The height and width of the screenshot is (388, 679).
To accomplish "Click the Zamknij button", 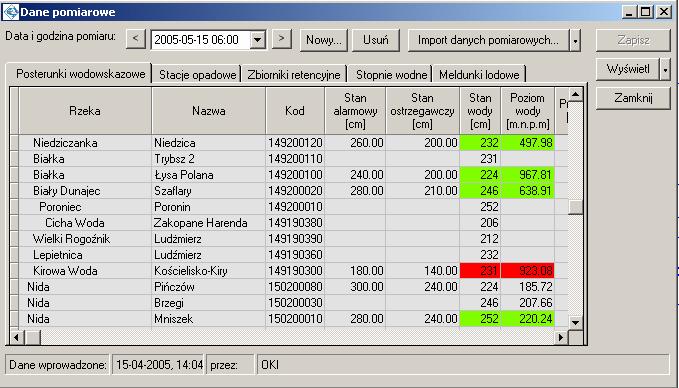I will pyautogui.click(x=633, y=98).
